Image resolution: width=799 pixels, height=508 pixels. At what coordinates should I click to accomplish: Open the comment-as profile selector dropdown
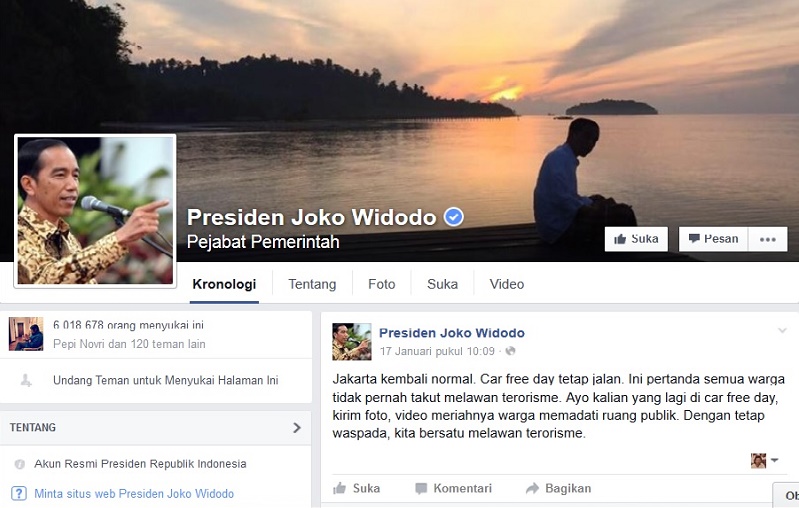(x=764, y=460)
